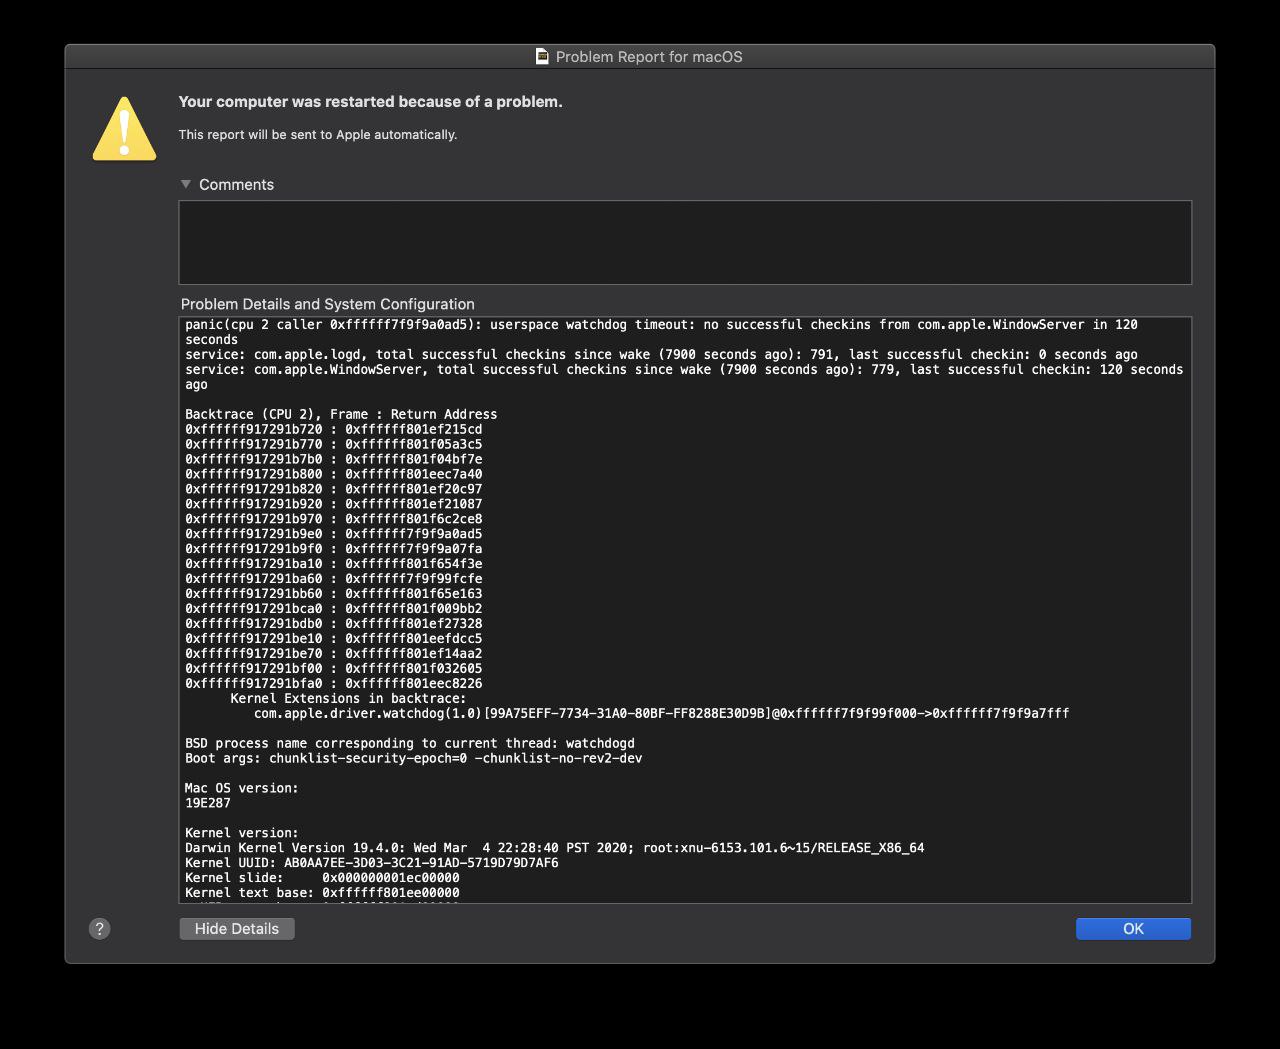The width and height of the screenshot is (1280, 1049).
Task: Click the "Problem Details and System Configuration" label
Action: coord(328,304)
